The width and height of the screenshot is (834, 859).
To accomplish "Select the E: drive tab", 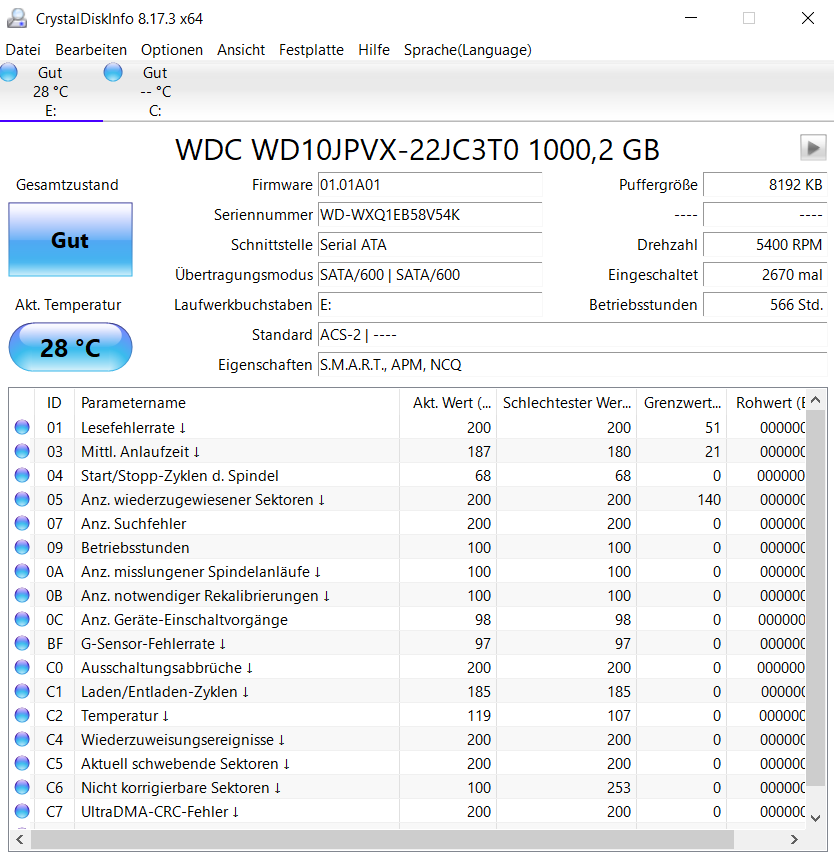I will [50, 91].
